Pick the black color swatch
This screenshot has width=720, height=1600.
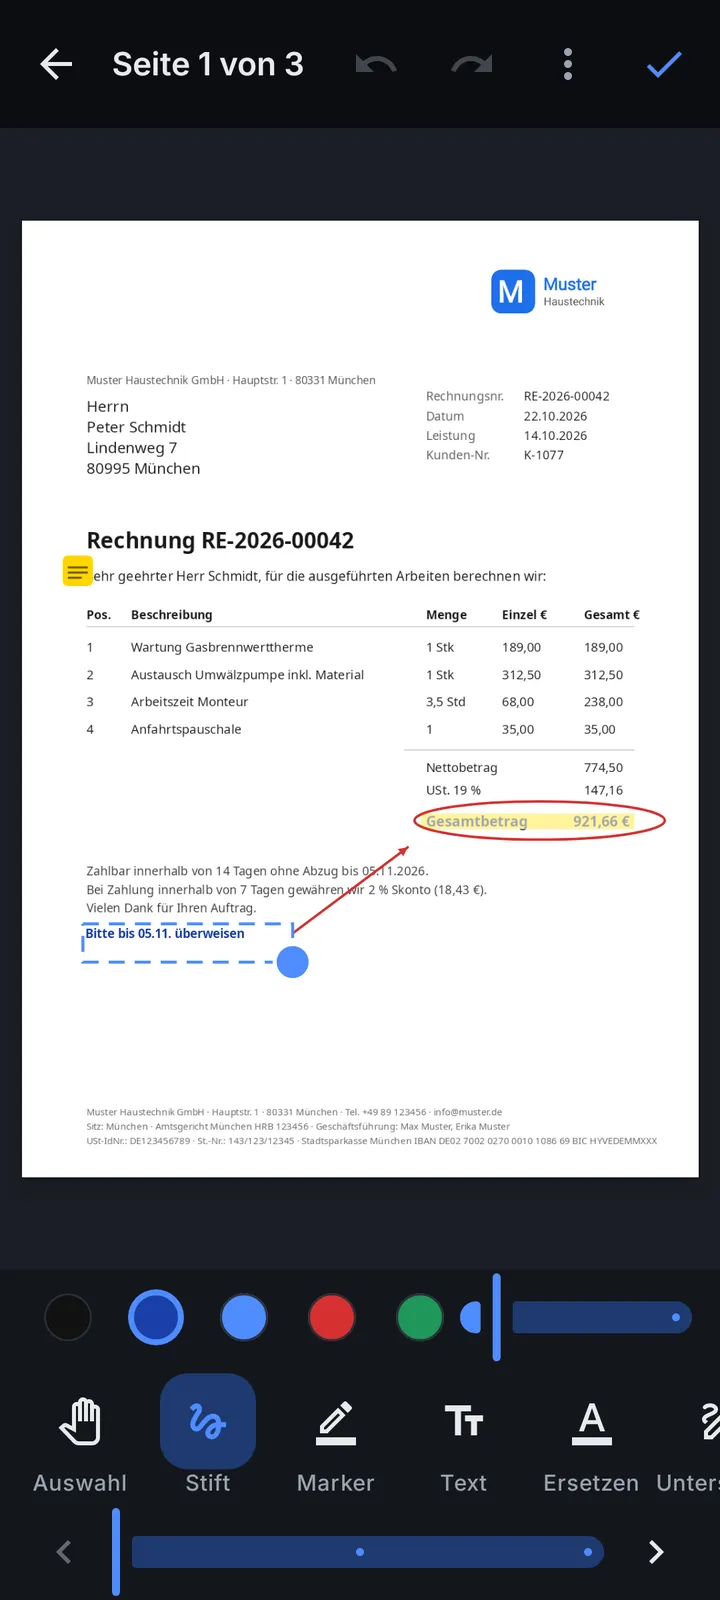68,1317
